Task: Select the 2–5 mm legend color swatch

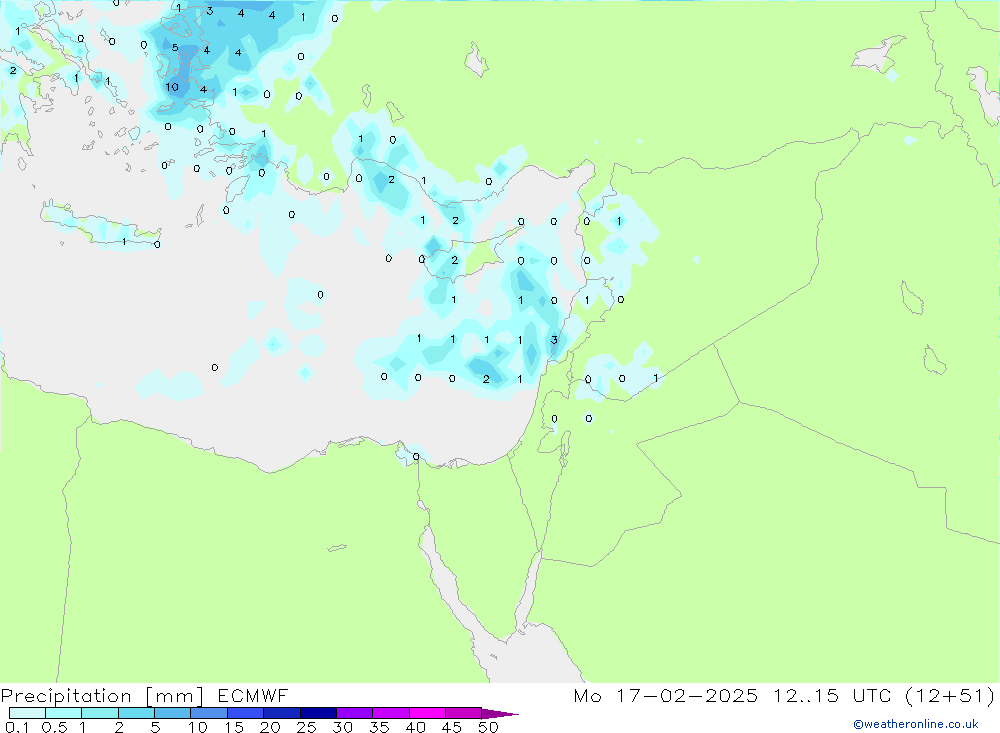Action: pyautogui.click(x=136, y=713)
